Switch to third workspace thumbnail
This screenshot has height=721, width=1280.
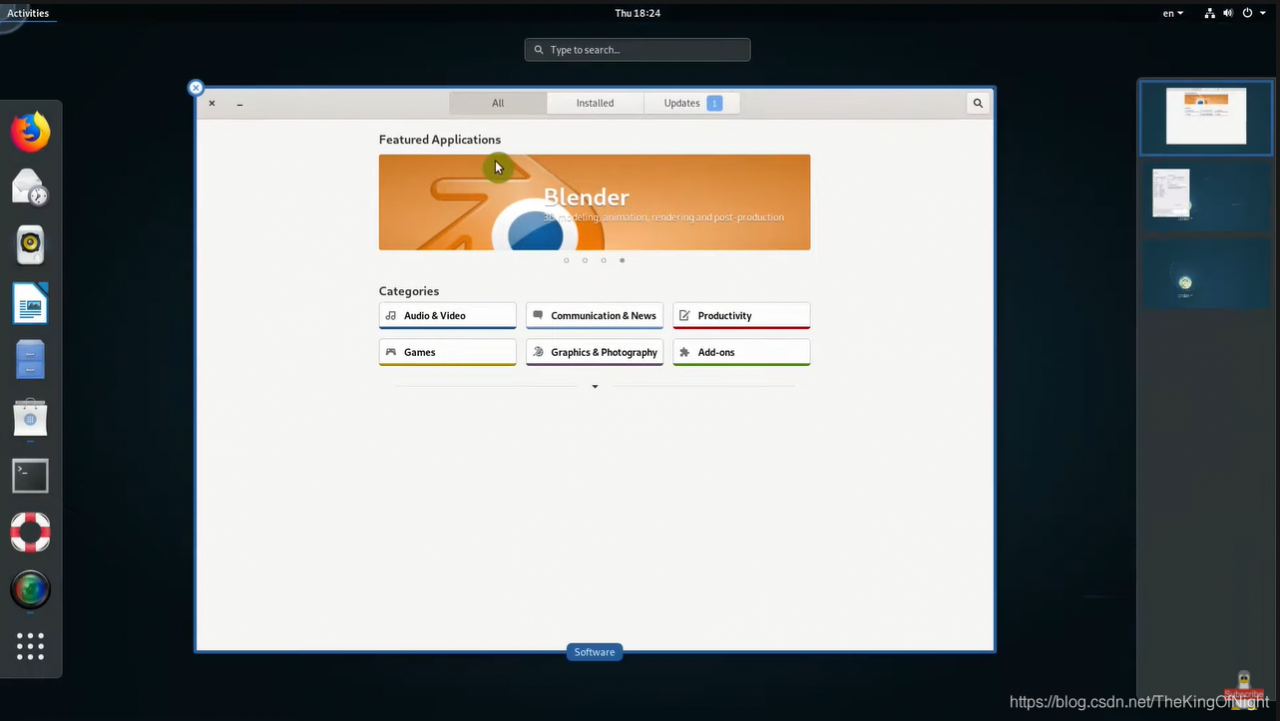point(1206,273)
